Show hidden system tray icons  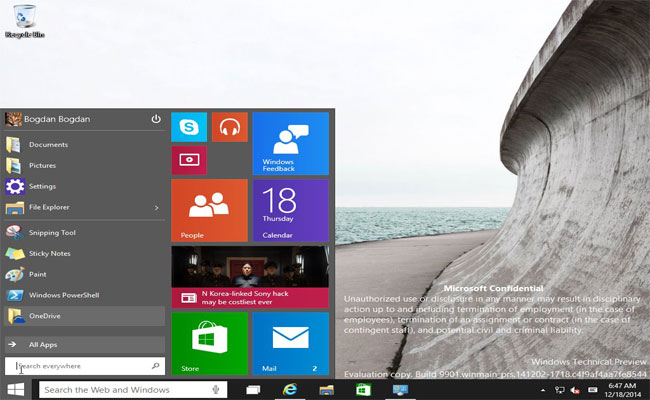point(543,390)
